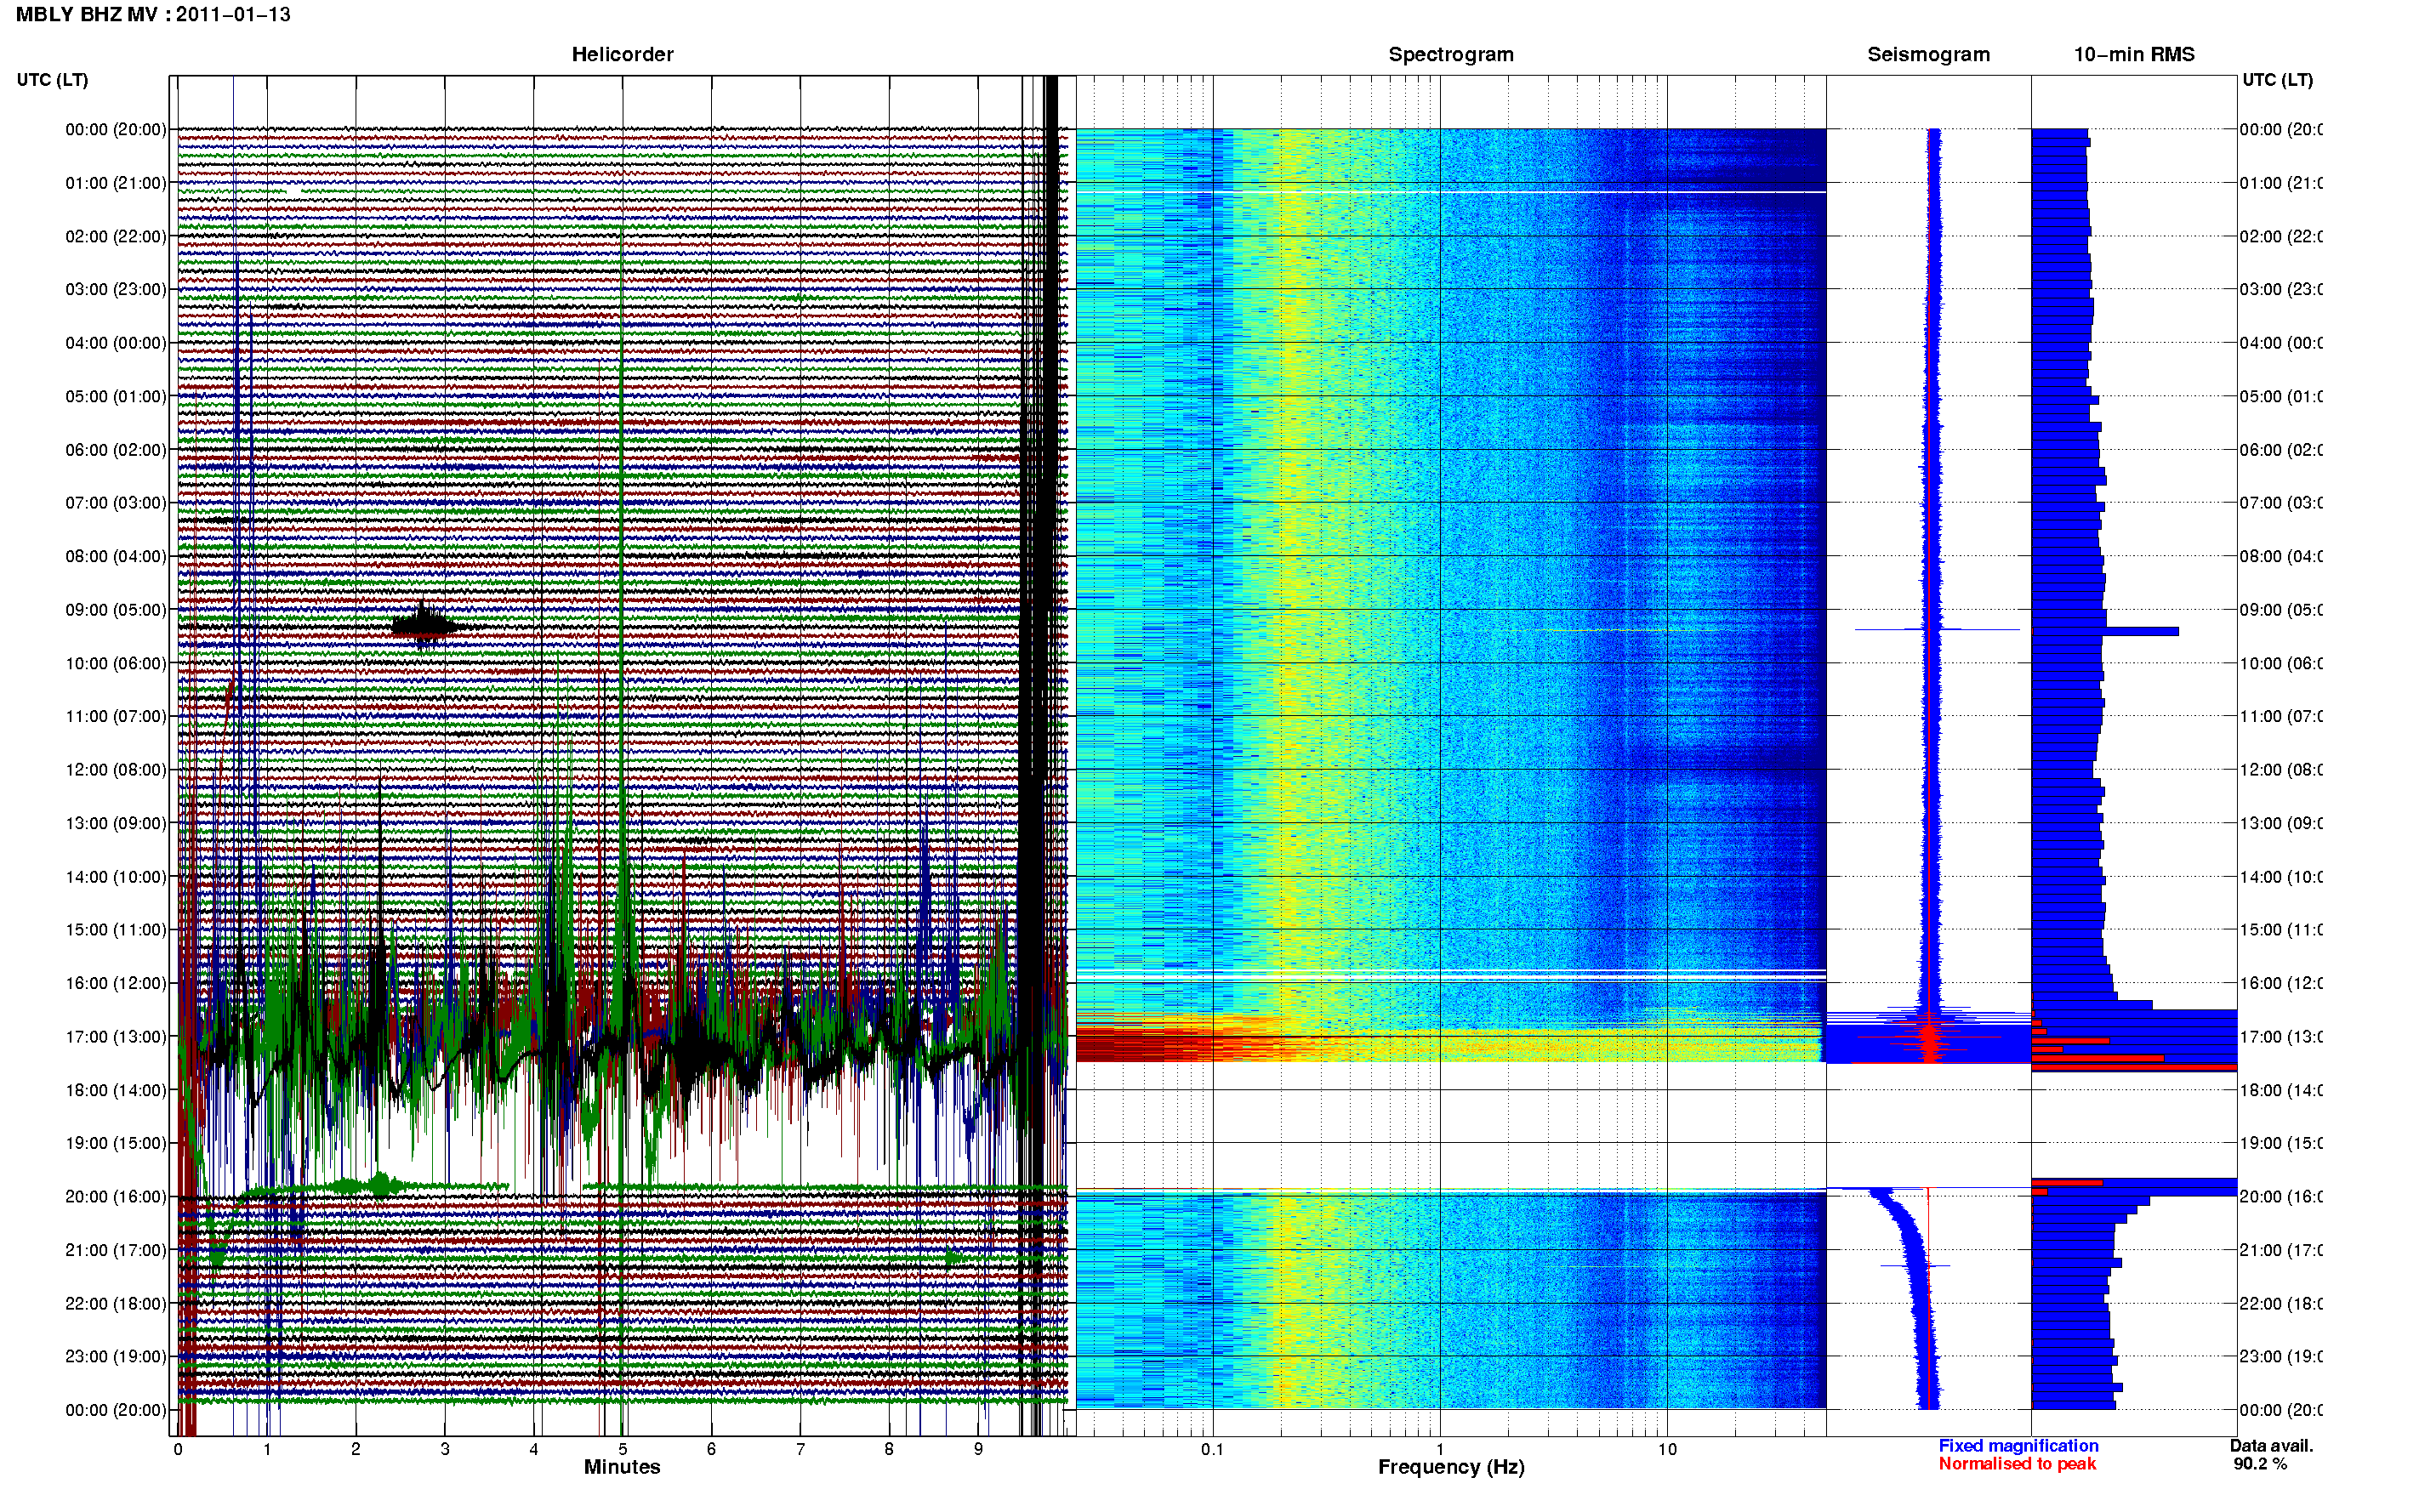Click the UTC (LT) header above the right time axis
This screenshot has width=2419, height=1512.
click(x=2277, y=80)
